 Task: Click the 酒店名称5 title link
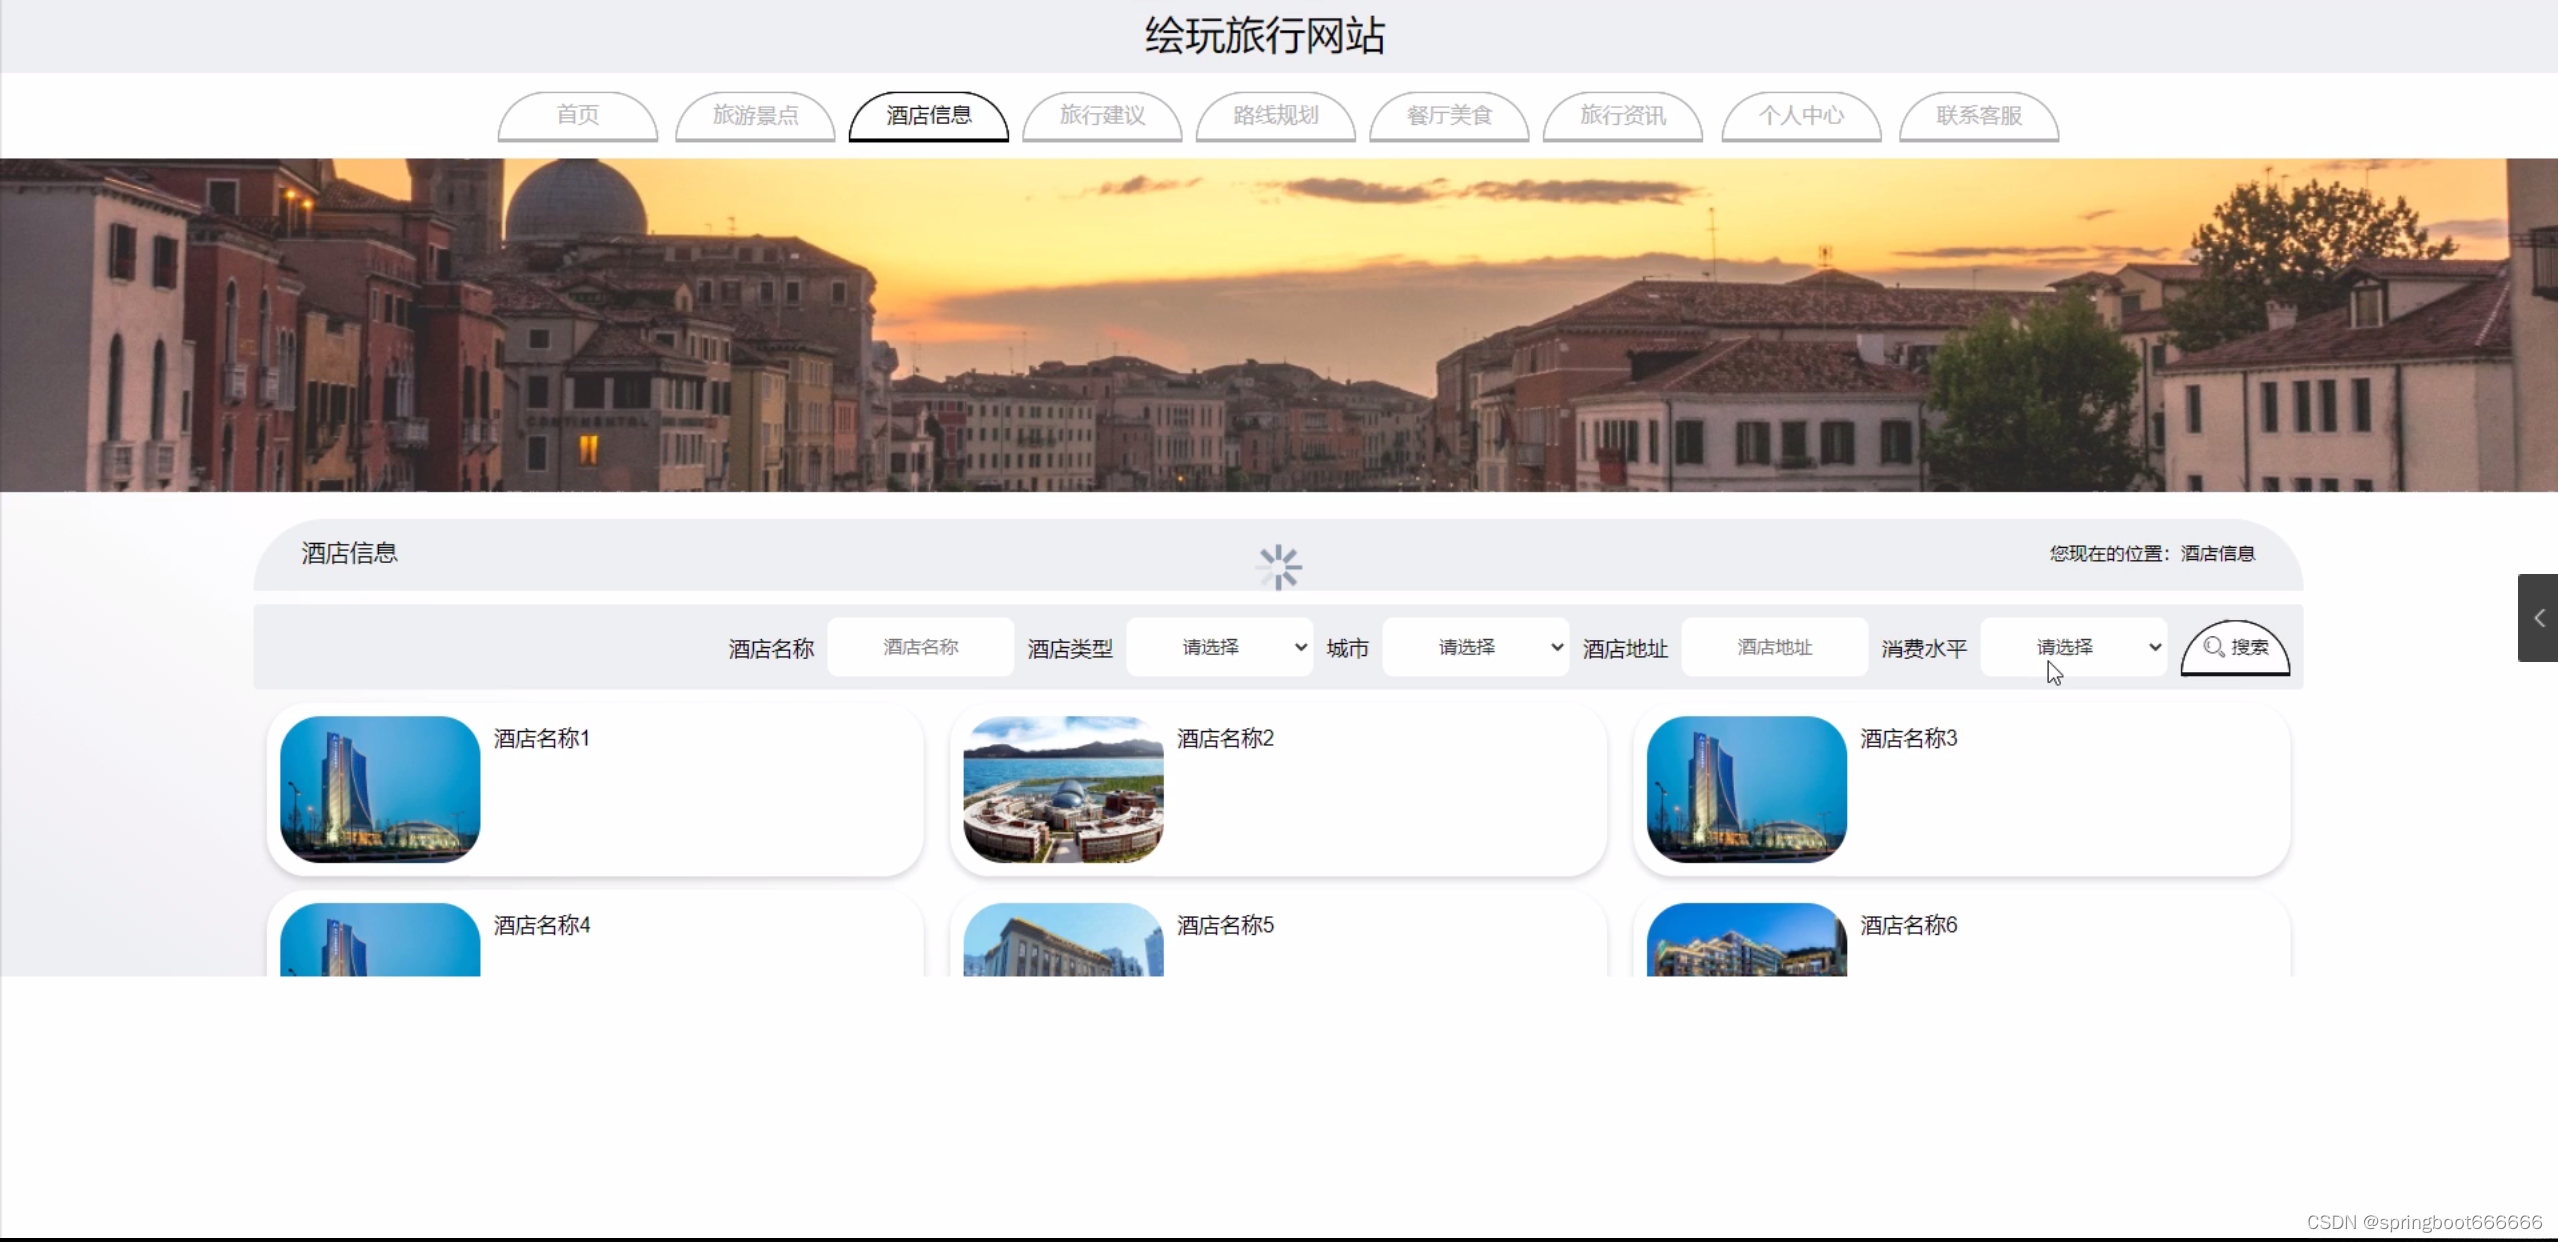pyautogui.click(x=1225, y=925)
